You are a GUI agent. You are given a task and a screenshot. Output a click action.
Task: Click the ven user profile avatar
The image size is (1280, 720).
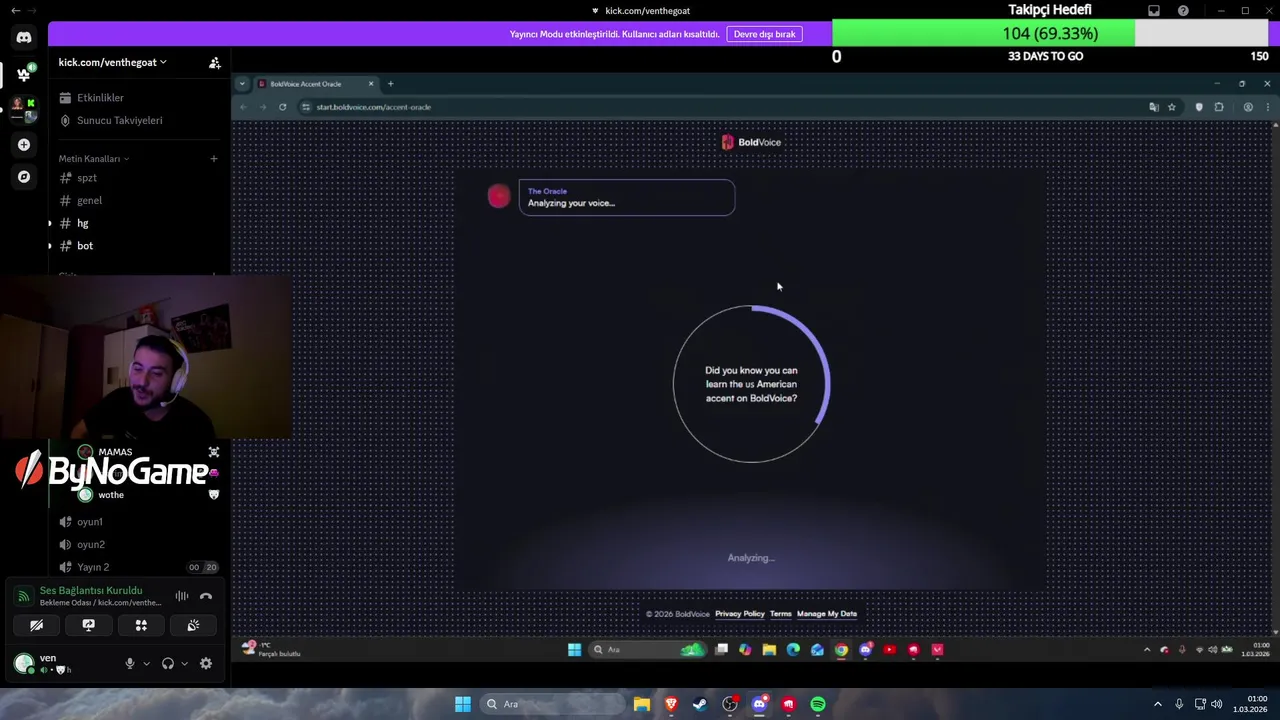point(24,663)
